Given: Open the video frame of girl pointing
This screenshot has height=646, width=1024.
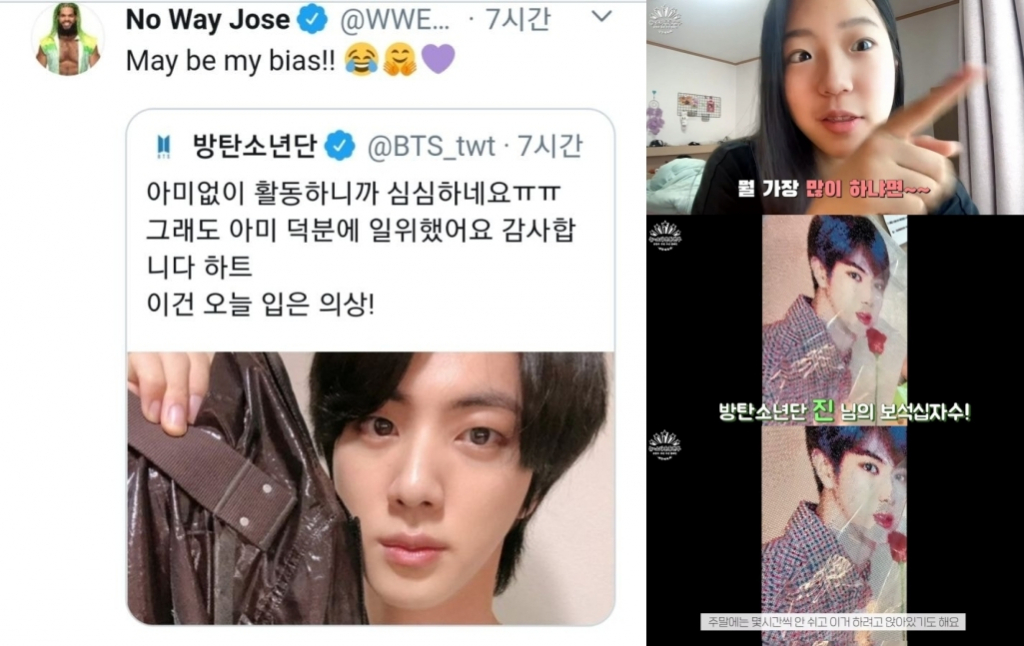Looking at the screenshot, I should (x=835, y=107).
